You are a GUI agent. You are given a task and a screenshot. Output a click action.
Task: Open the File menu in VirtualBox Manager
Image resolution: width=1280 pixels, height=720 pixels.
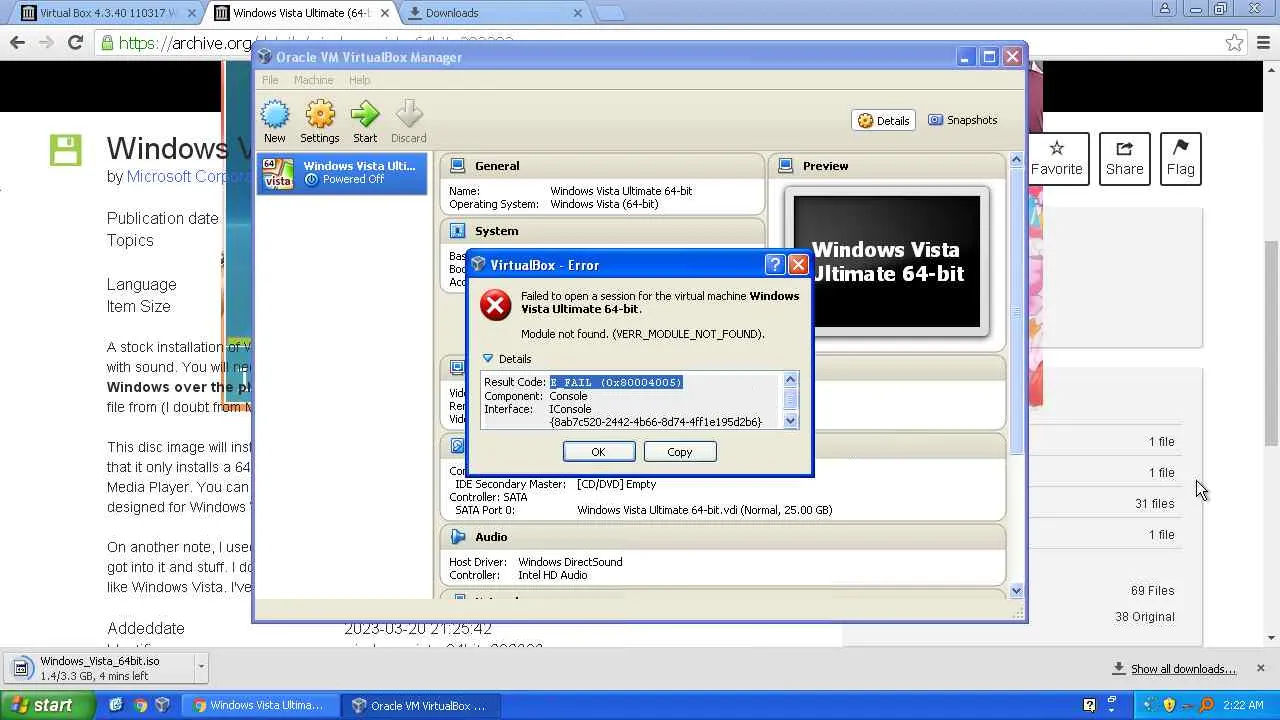point(270,80)
